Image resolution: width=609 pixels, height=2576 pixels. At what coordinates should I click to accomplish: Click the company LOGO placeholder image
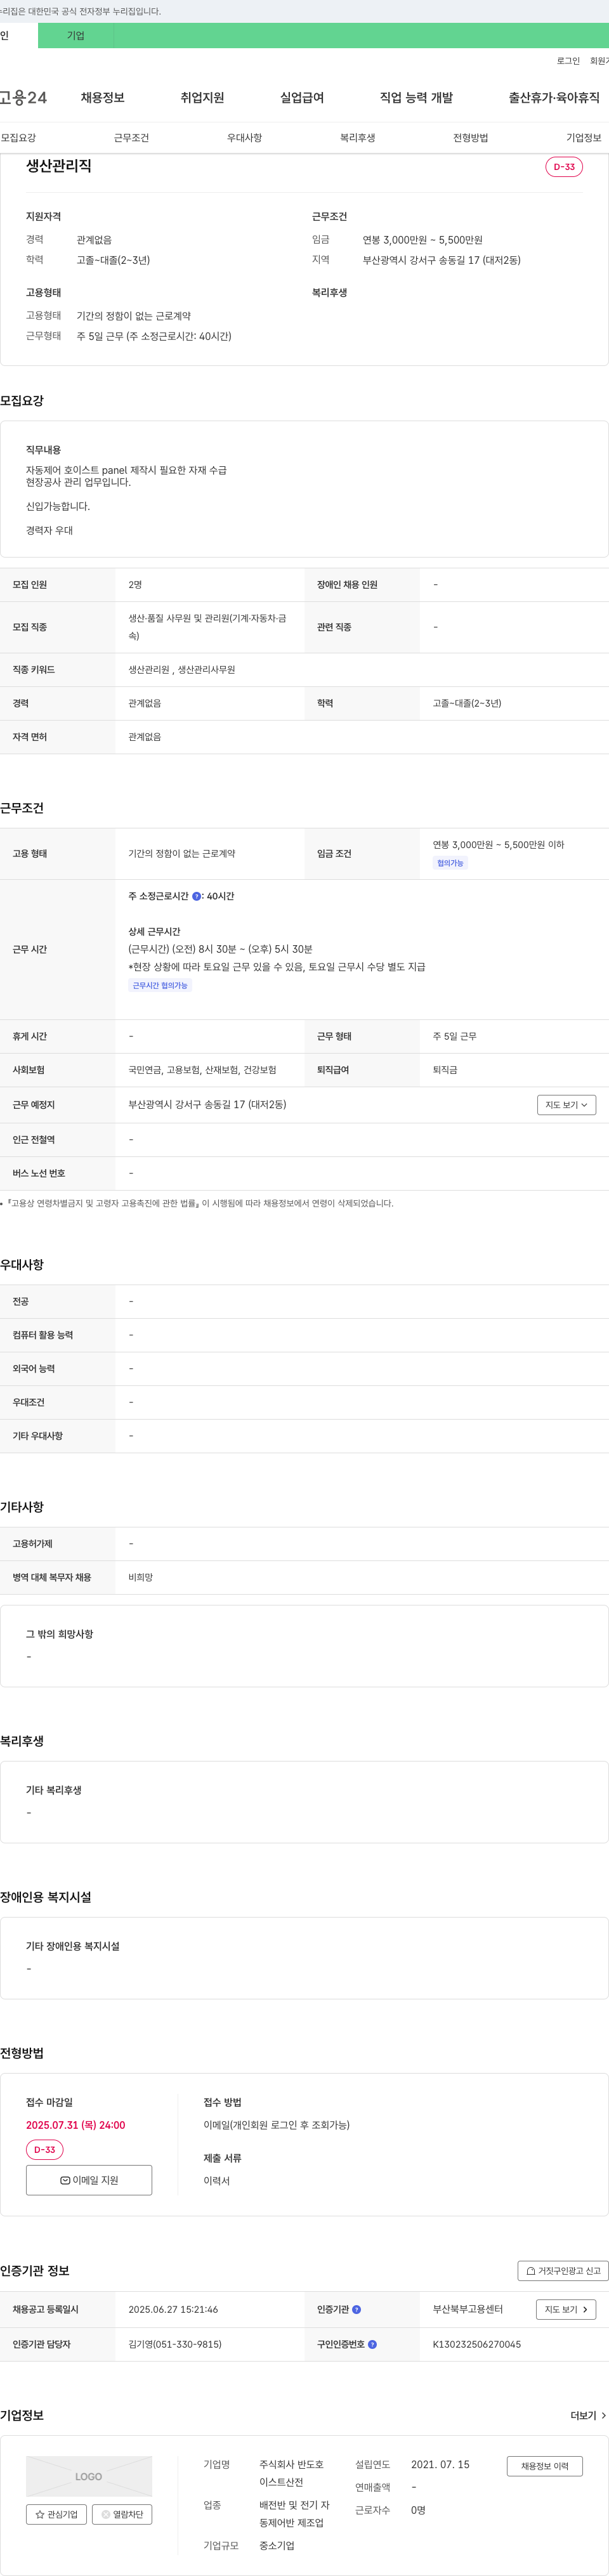[x=89, y=2476]
